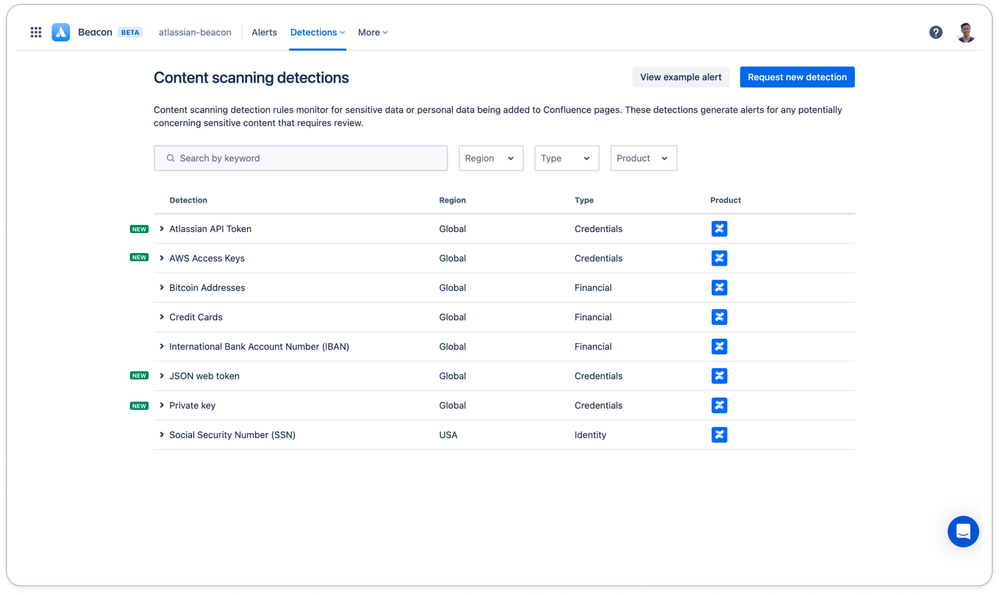
Task: Click the BETA label next to Beacon
Action: 130,32
